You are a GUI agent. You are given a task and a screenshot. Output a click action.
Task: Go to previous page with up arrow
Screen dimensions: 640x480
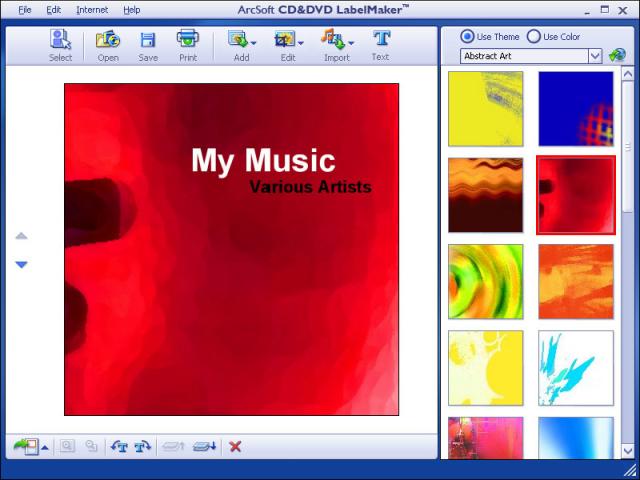21,236
